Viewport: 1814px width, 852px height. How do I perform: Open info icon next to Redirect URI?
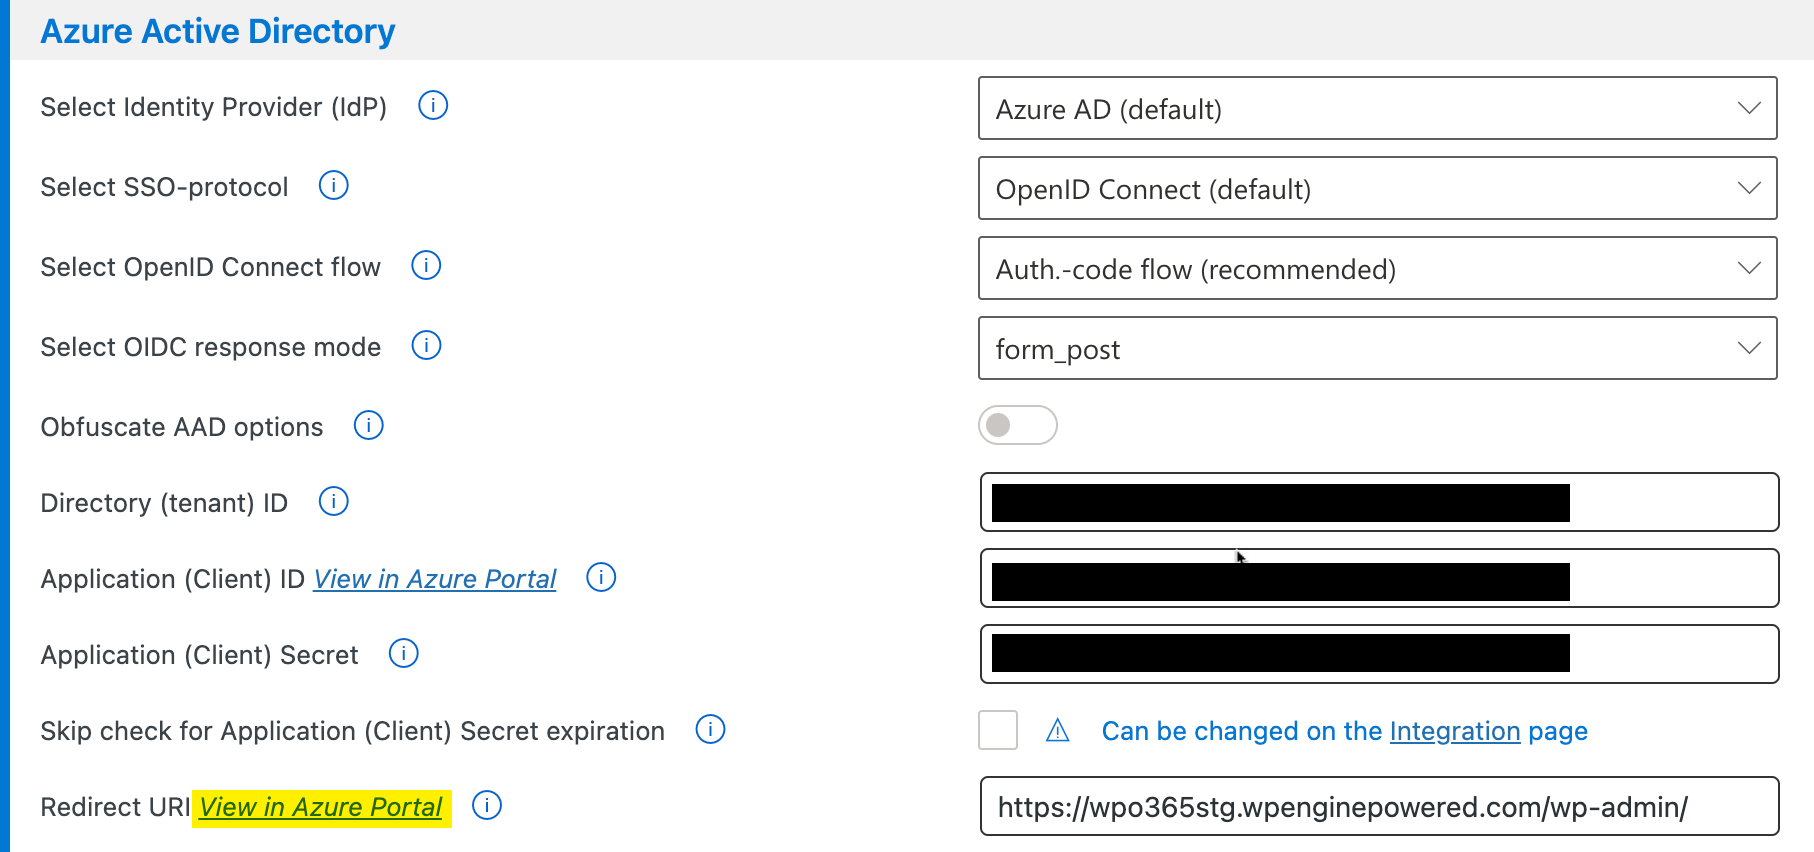[x=487, y=805]
